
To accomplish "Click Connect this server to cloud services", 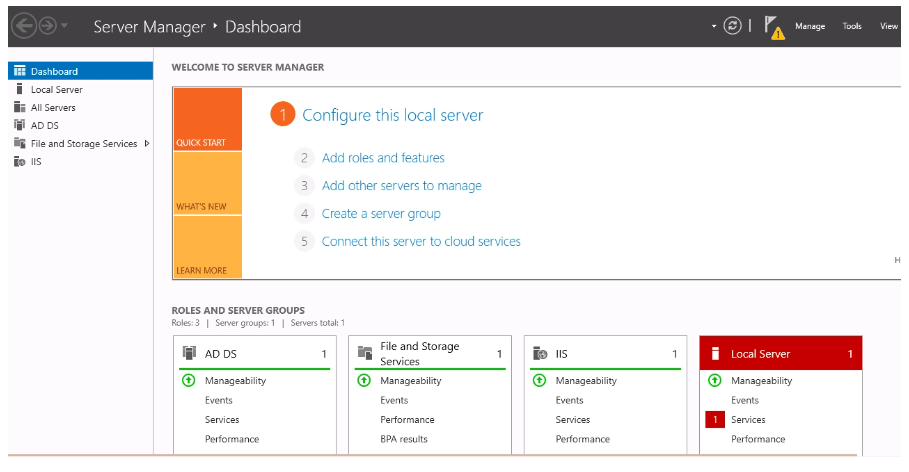I will point(421,241).
